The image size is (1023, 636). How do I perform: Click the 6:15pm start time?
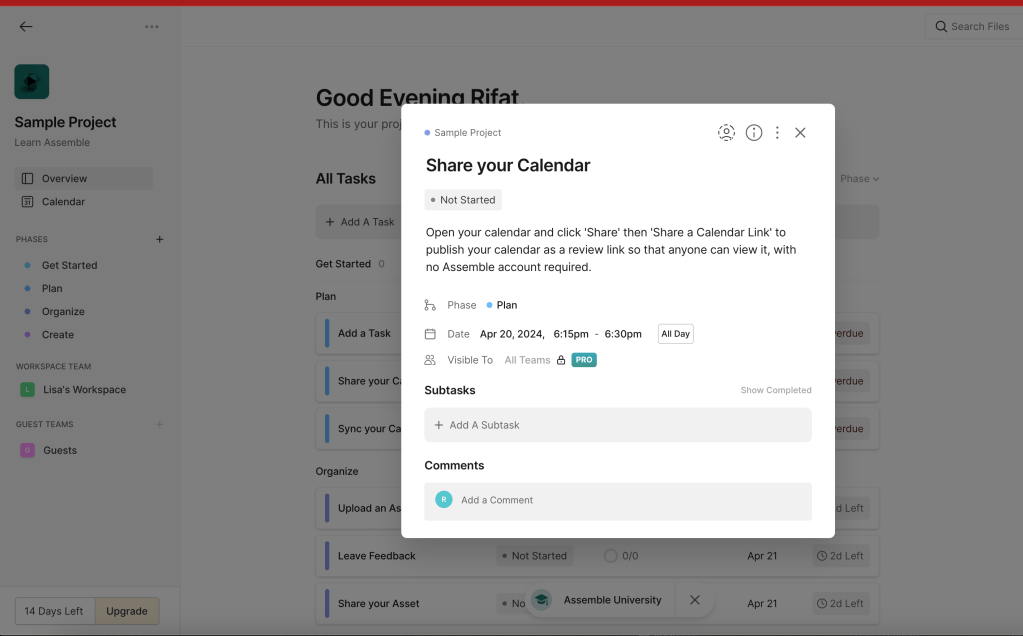(571, 334)
